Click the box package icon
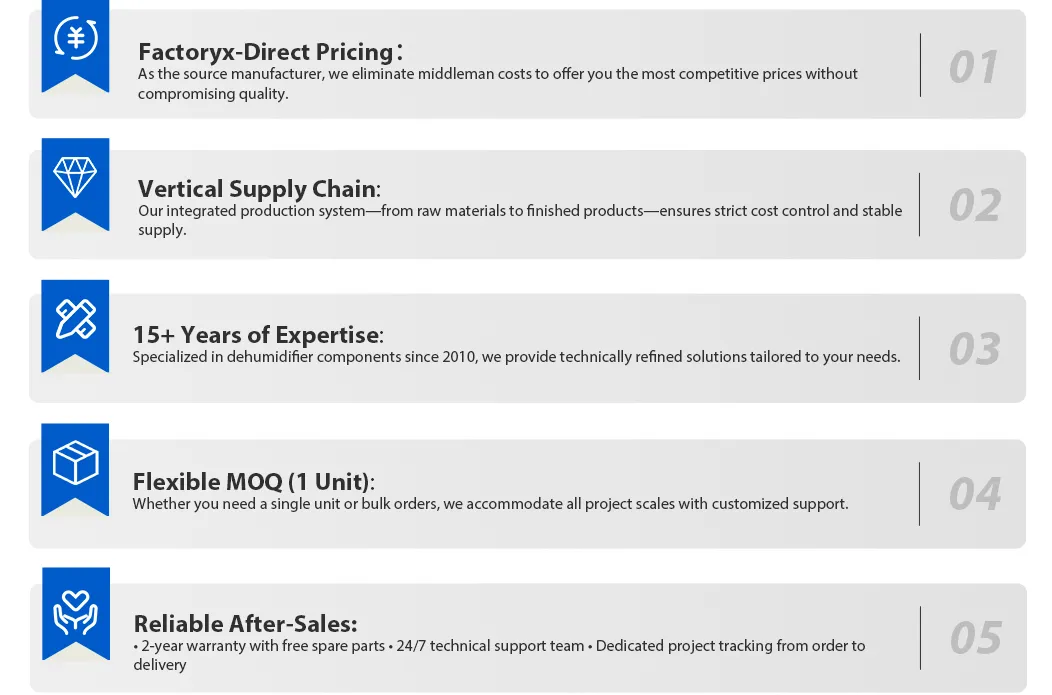 [75, 463]
